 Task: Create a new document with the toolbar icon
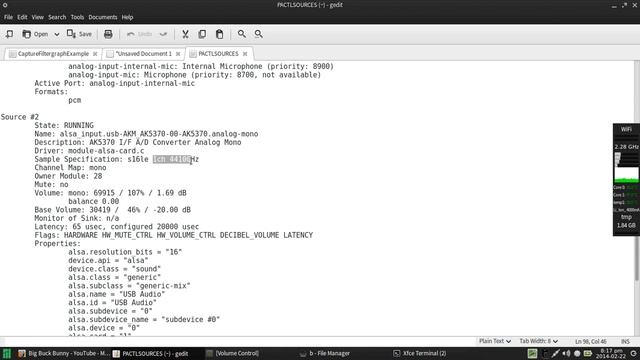point(9,34)
